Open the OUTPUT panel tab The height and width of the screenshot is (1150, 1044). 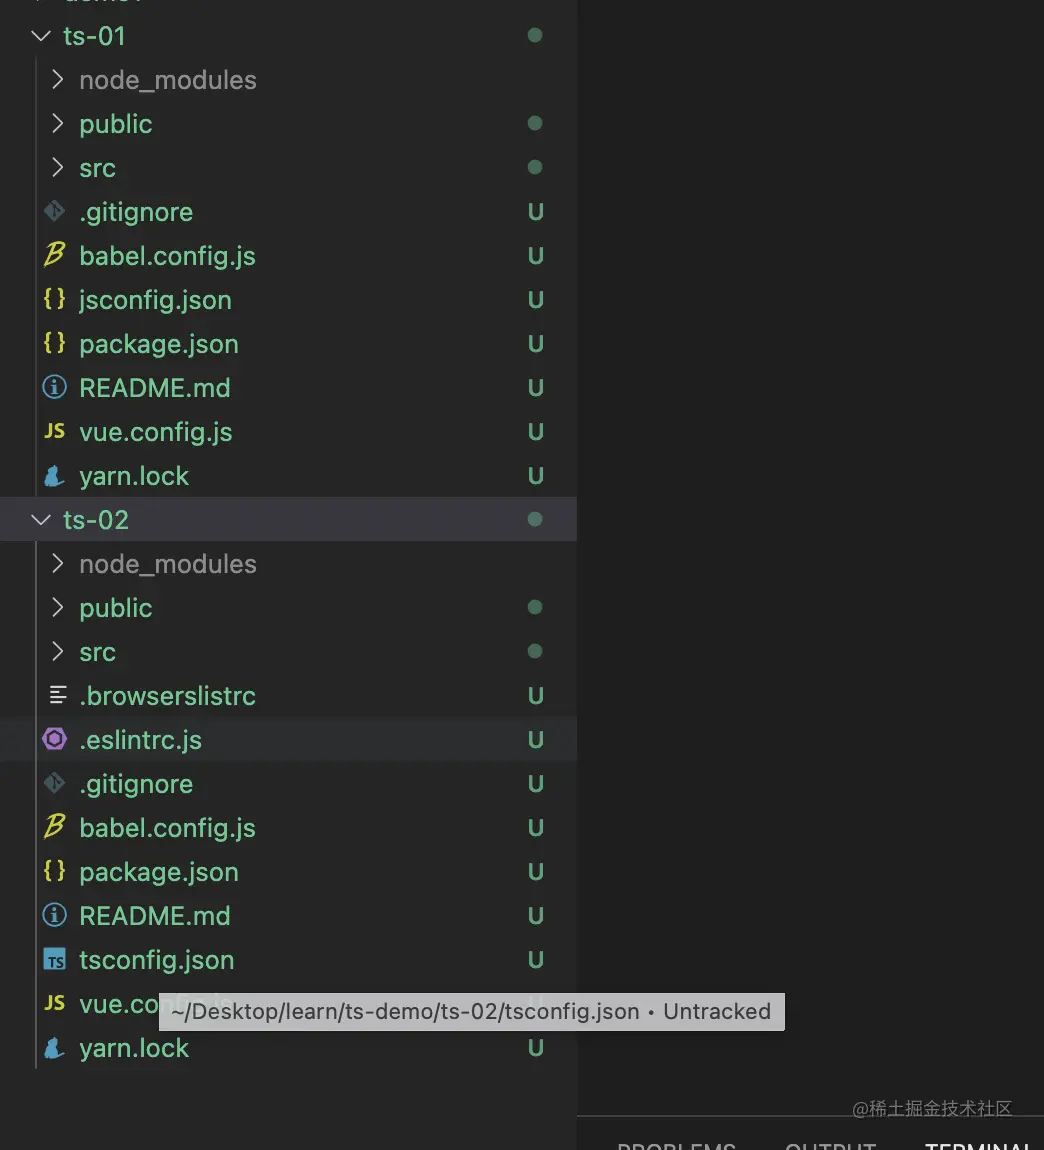tap(830, 1143)
